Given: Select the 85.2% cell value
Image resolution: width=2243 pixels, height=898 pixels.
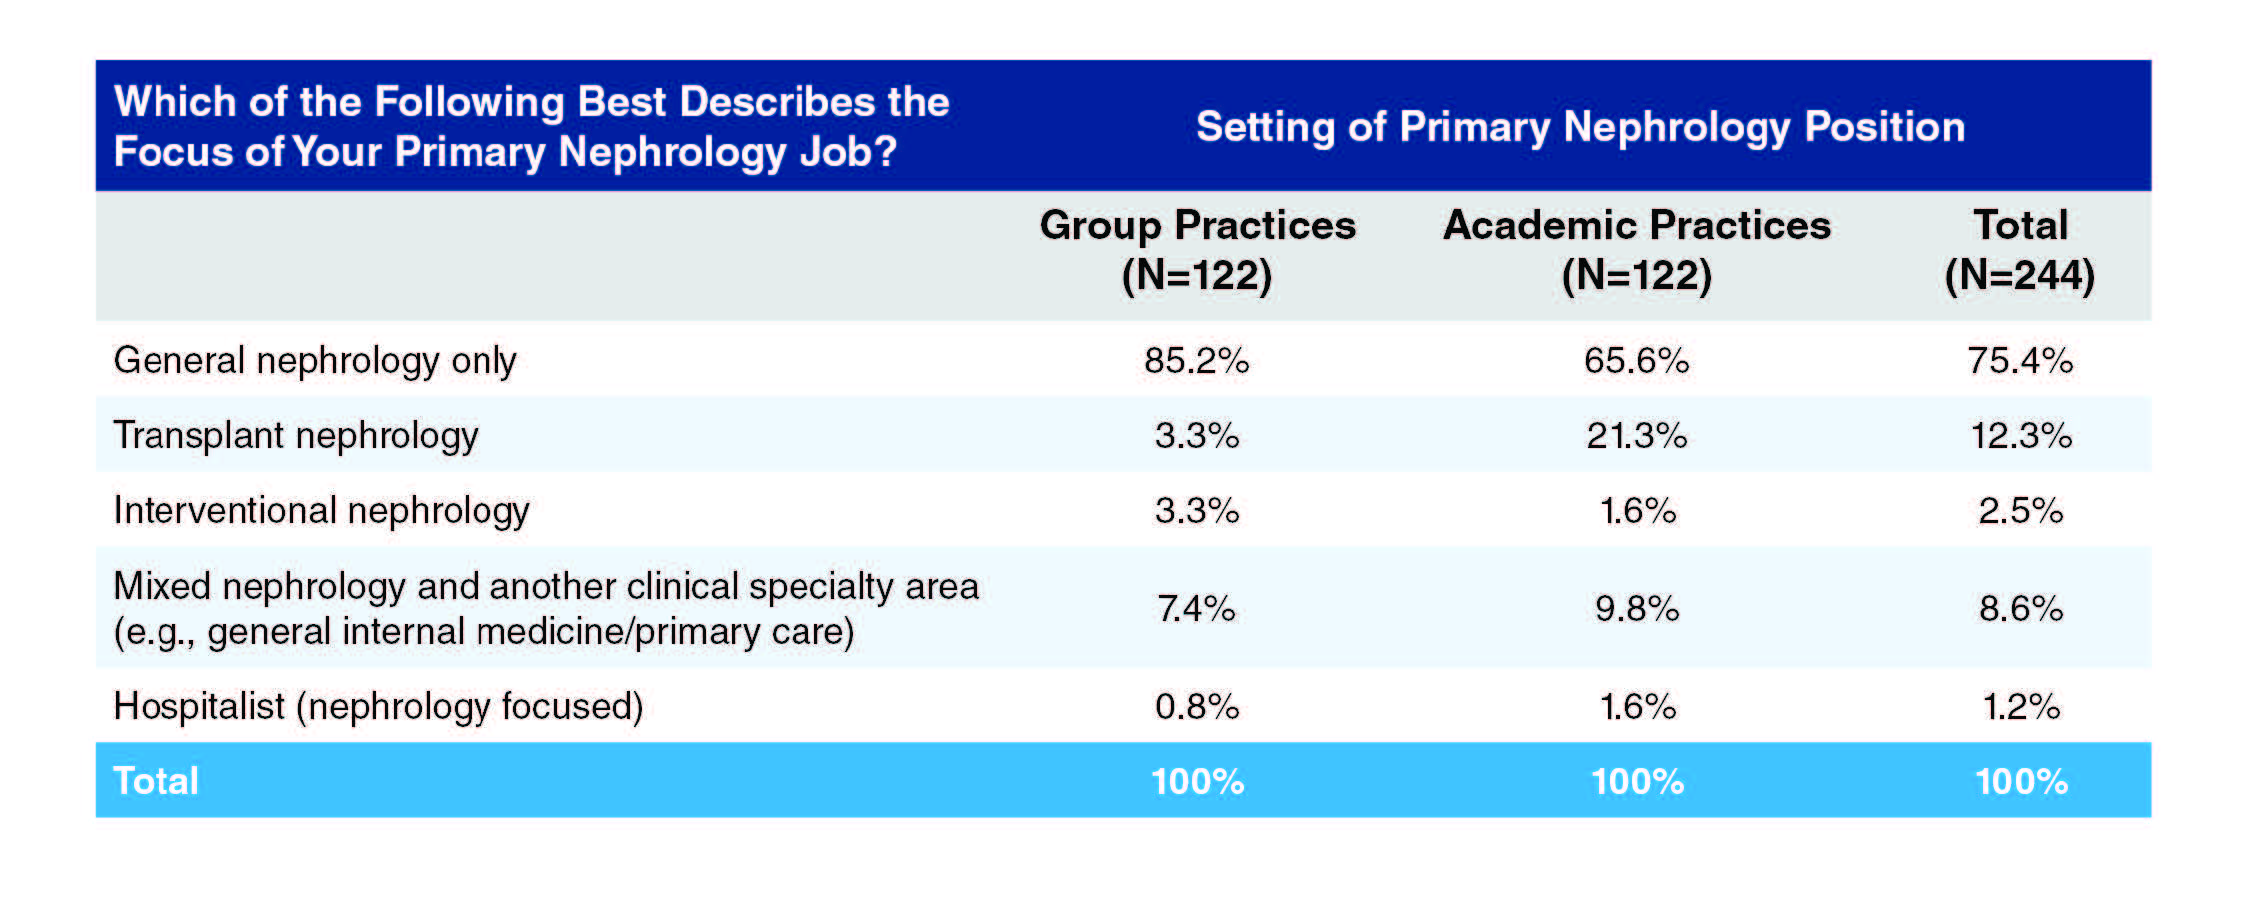Looking at the screenshot, I should (x=1197, y=360).
